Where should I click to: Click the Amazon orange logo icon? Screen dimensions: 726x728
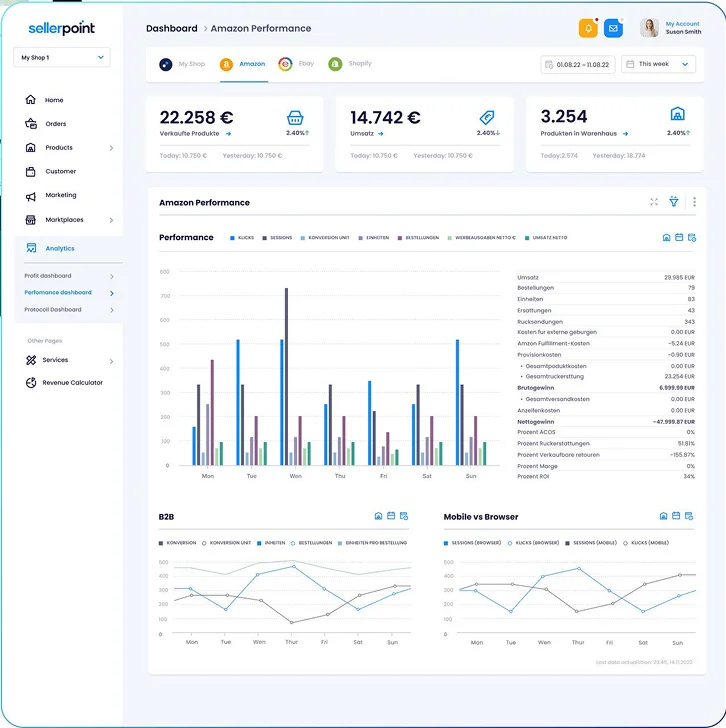(226, 64)
